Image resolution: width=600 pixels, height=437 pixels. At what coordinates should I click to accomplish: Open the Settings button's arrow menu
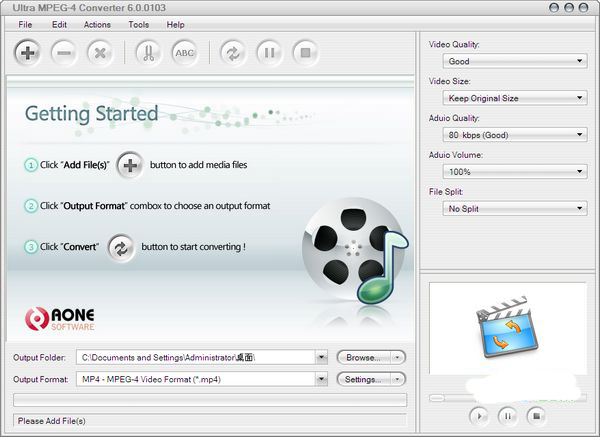pos(398,379)
